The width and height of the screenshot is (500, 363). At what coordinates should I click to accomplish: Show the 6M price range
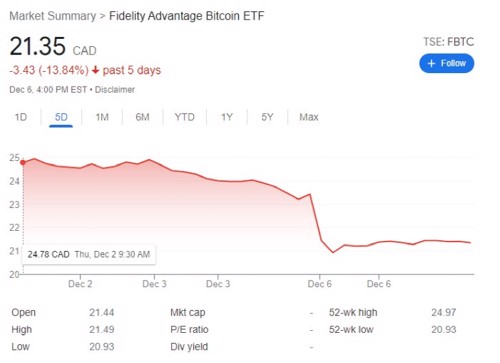click(142, 117)
